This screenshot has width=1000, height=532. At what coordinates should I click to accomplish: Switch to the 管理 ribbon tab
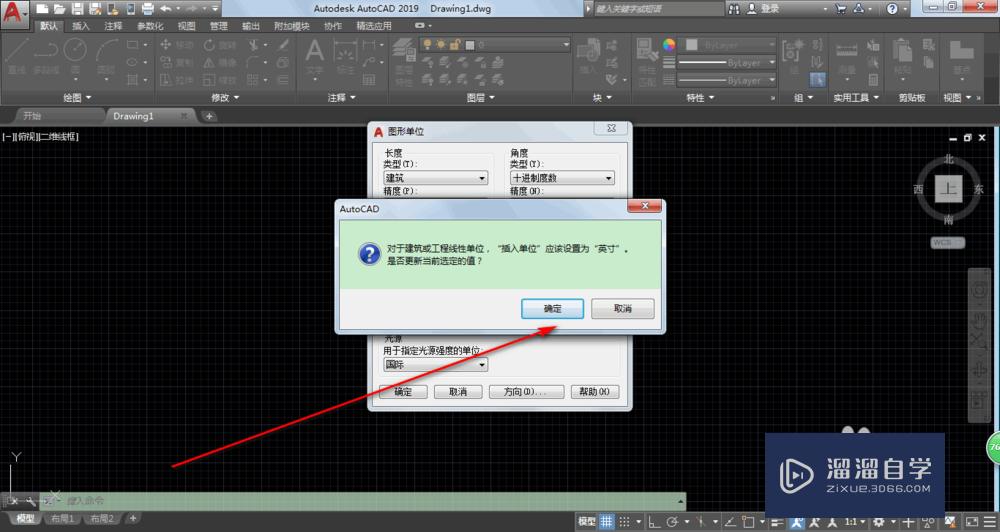click(218, 26)
